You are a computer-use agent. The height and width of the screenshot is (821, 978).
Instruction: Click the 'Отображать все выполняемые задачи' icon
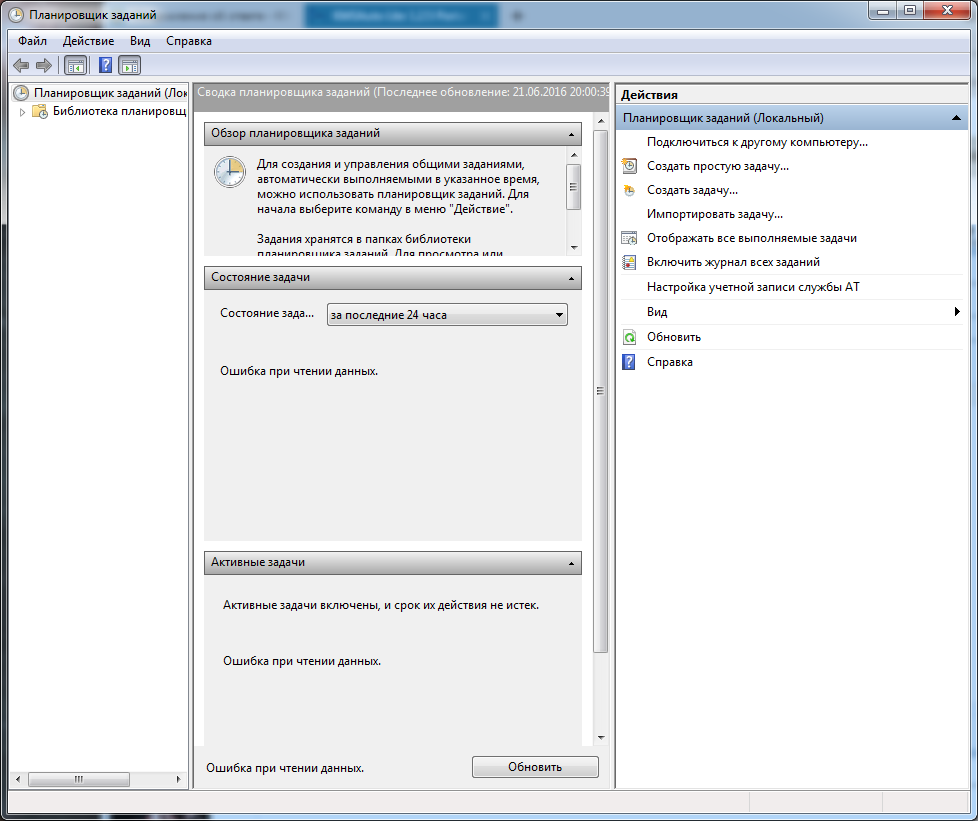(629, 238)
